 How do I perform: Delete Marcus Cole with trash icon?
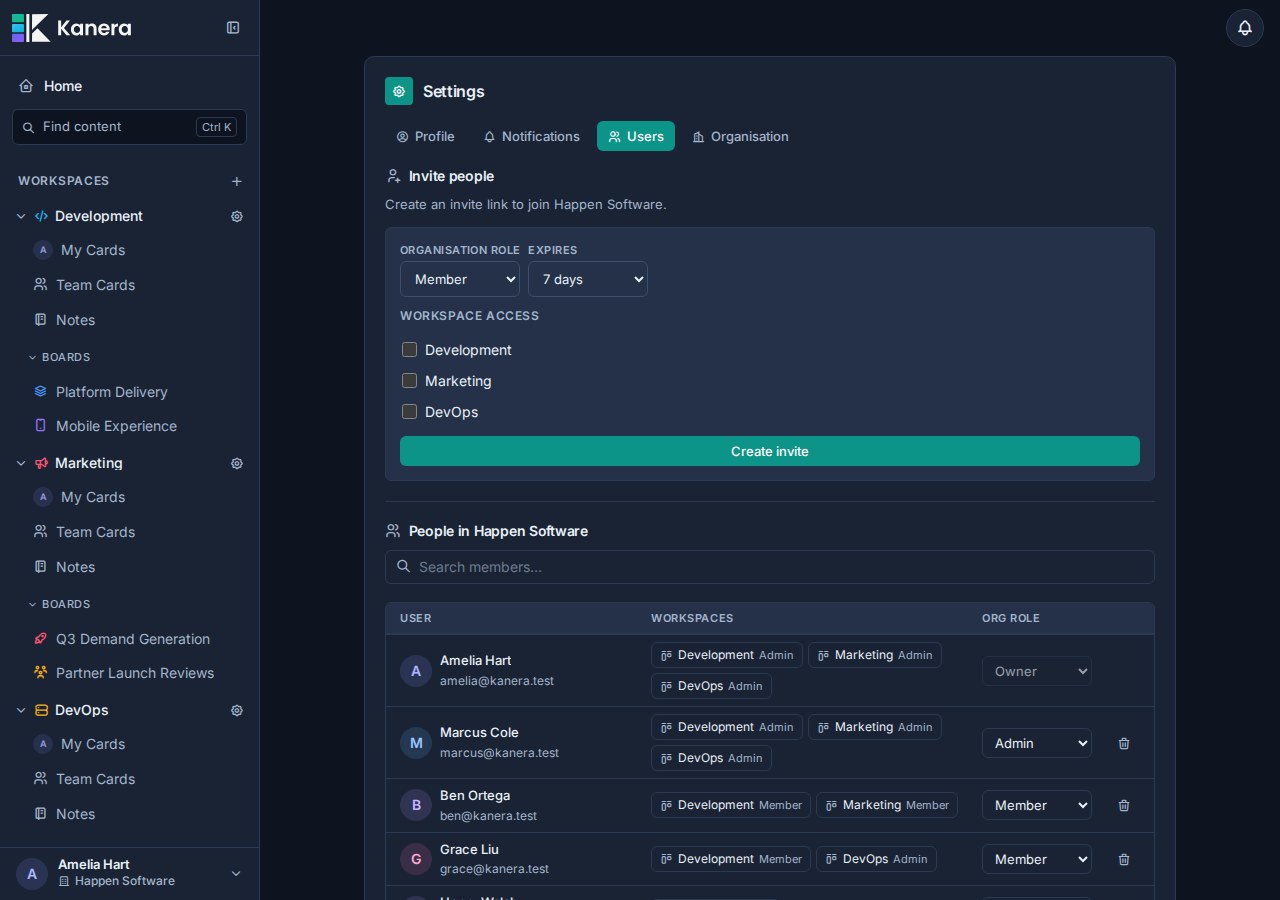(1124, 743)
